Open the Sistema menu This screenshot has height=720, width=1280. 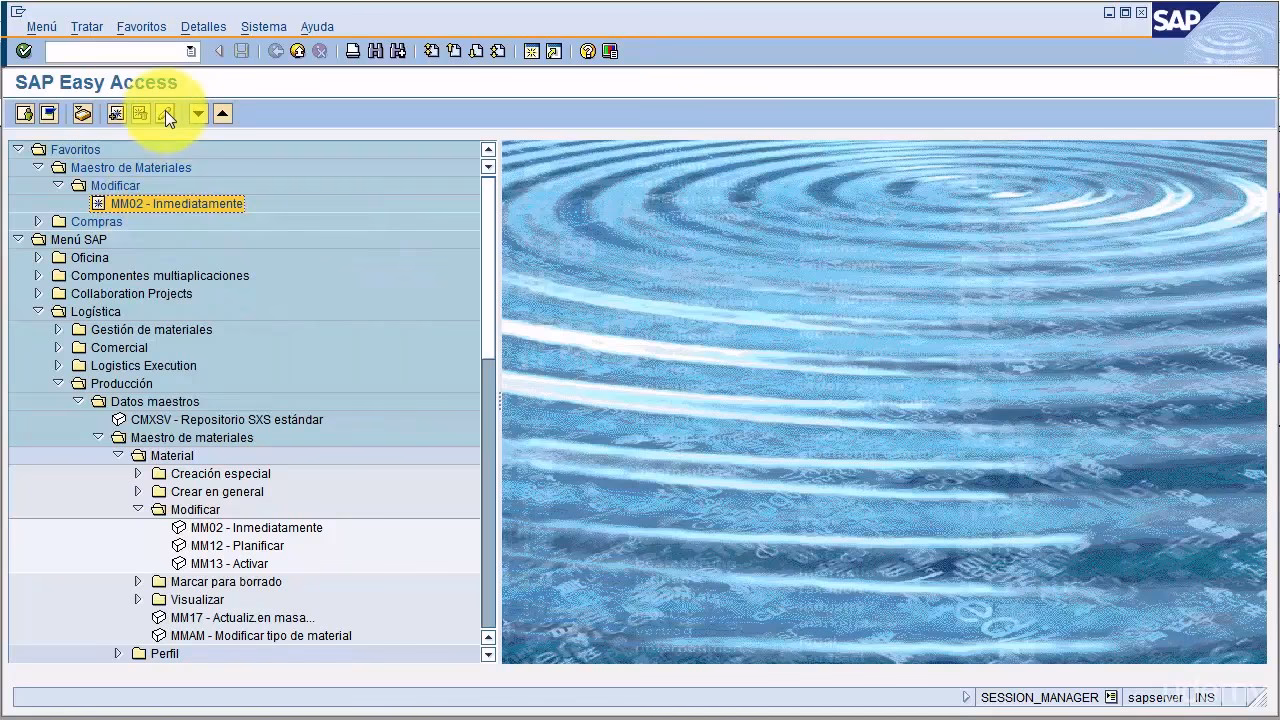(263, 27)
